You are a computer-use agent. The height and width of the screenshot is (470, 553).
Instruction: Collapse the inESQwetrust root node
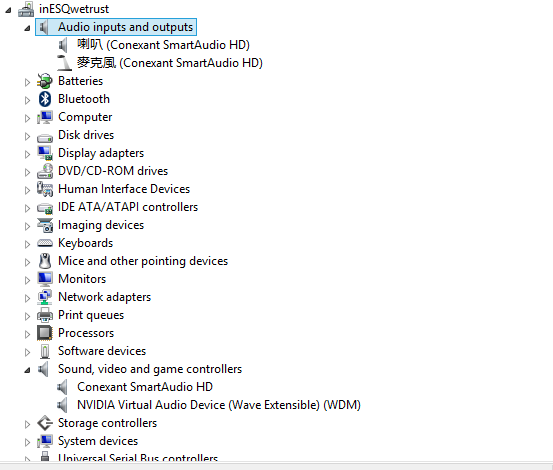8,11
